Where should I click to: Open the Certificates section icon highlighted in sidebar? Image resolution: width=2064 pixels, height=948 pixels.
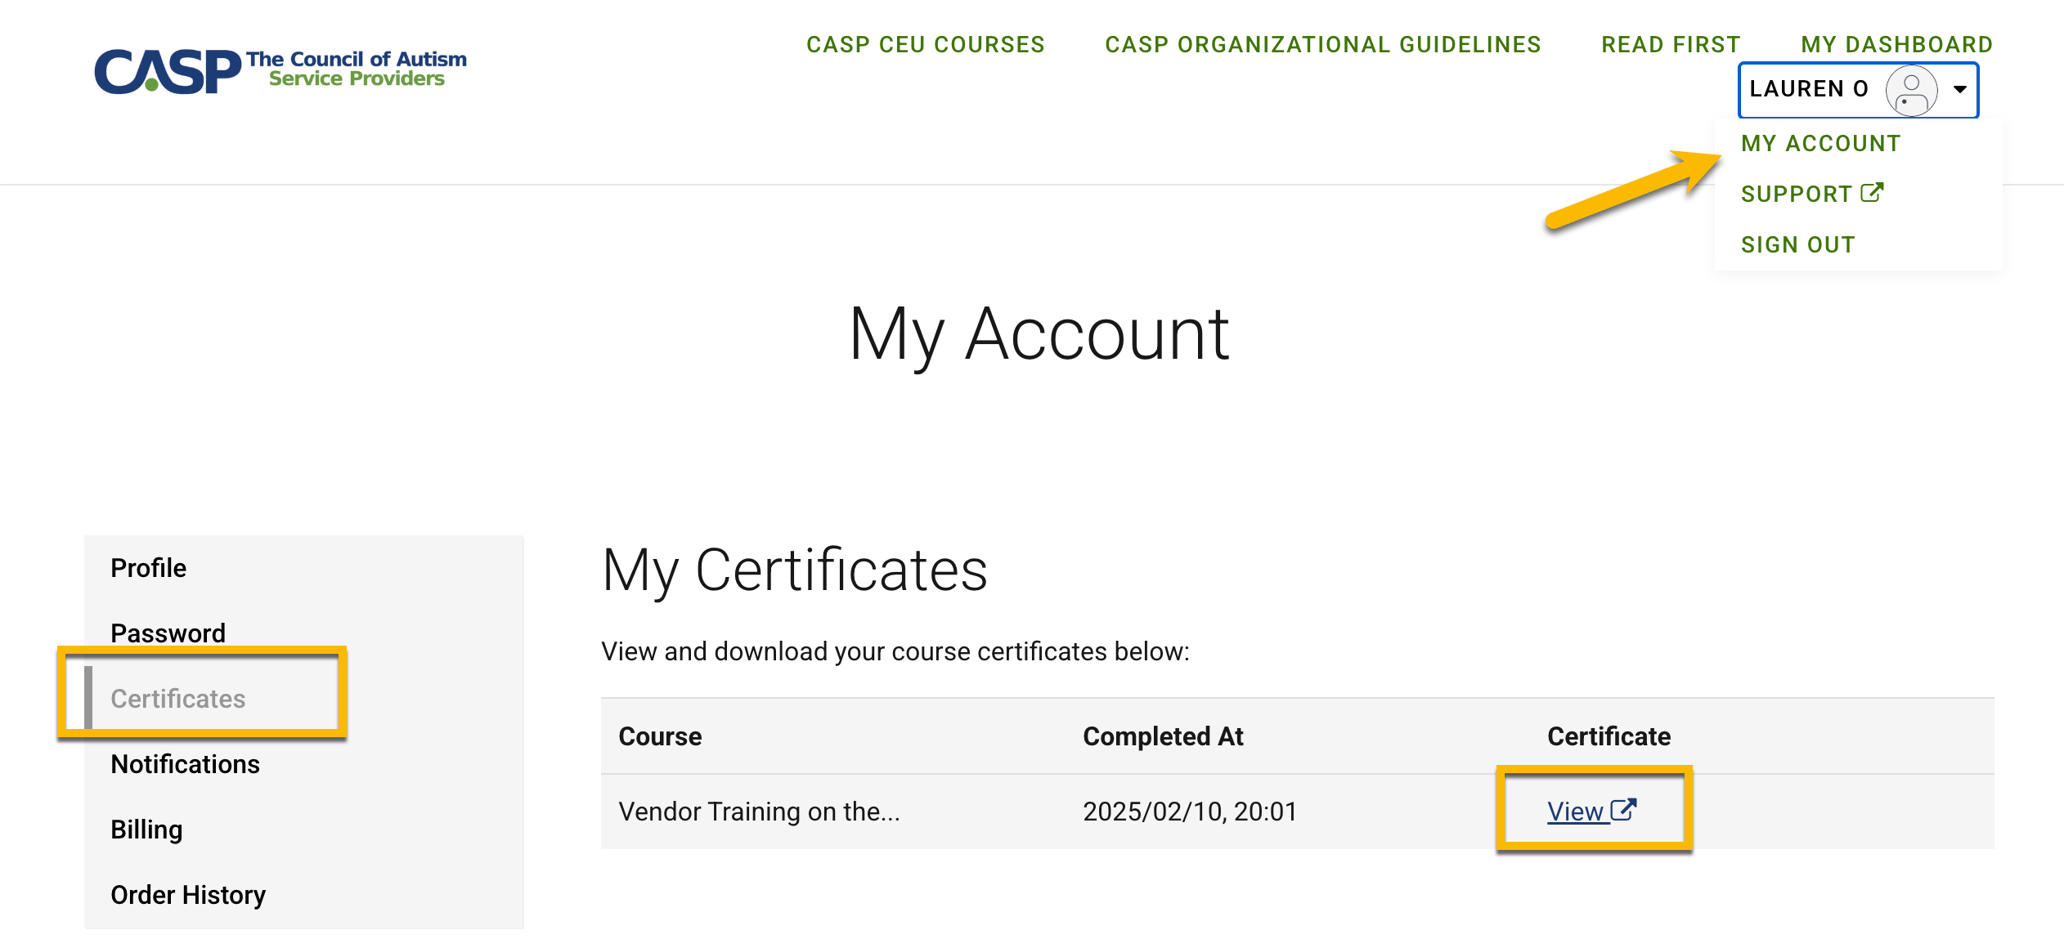tap(178, 698)
